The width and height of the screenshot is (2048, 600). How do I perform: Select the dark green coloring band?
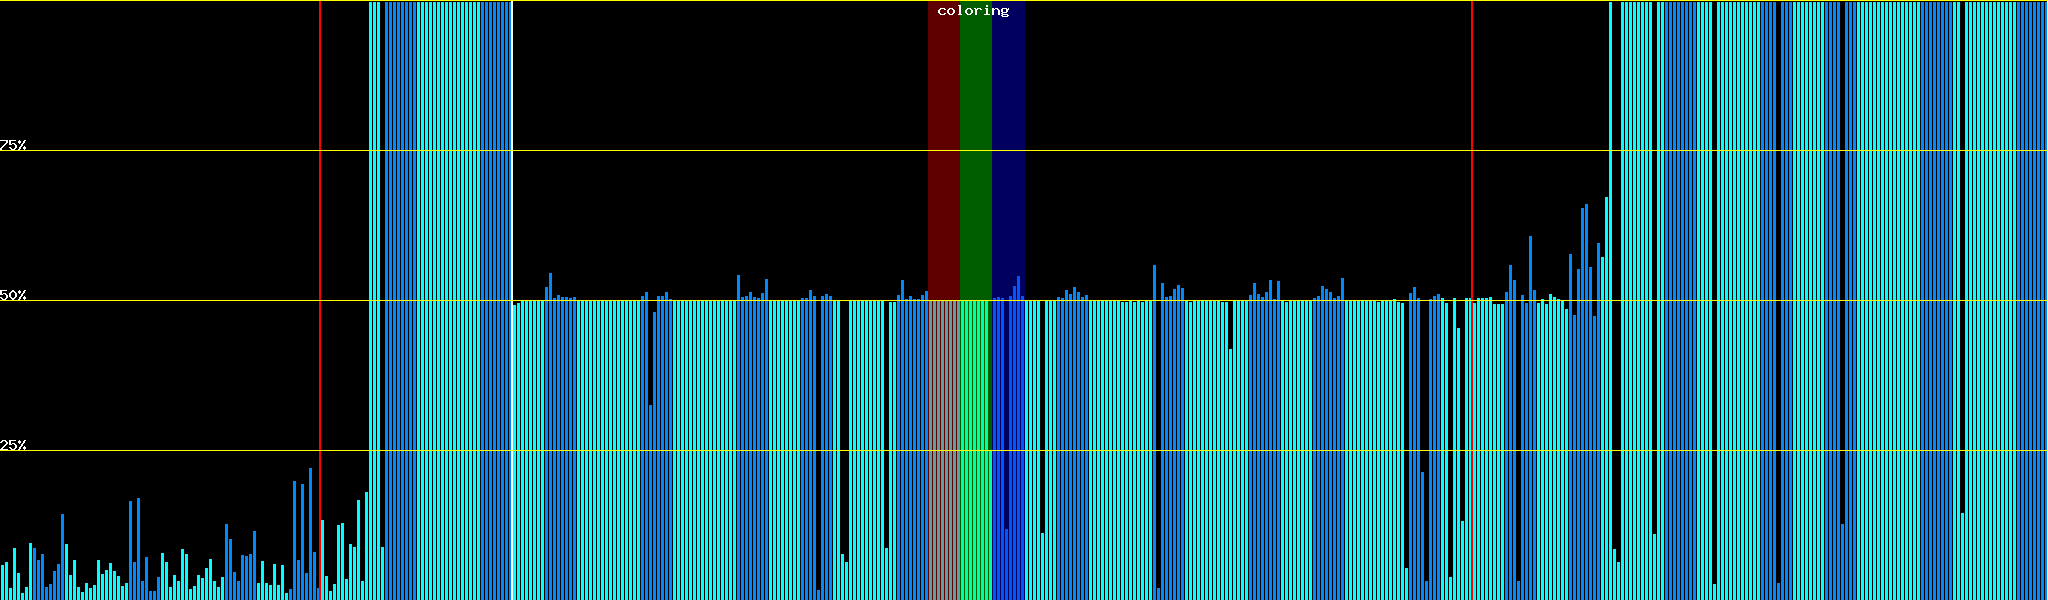pos(975,150)
